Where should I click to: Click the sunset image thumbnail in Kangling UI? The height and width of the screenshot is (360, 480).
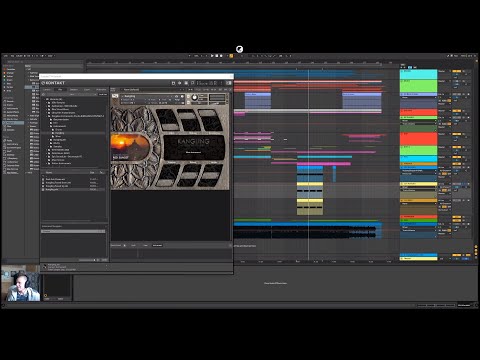129,147
